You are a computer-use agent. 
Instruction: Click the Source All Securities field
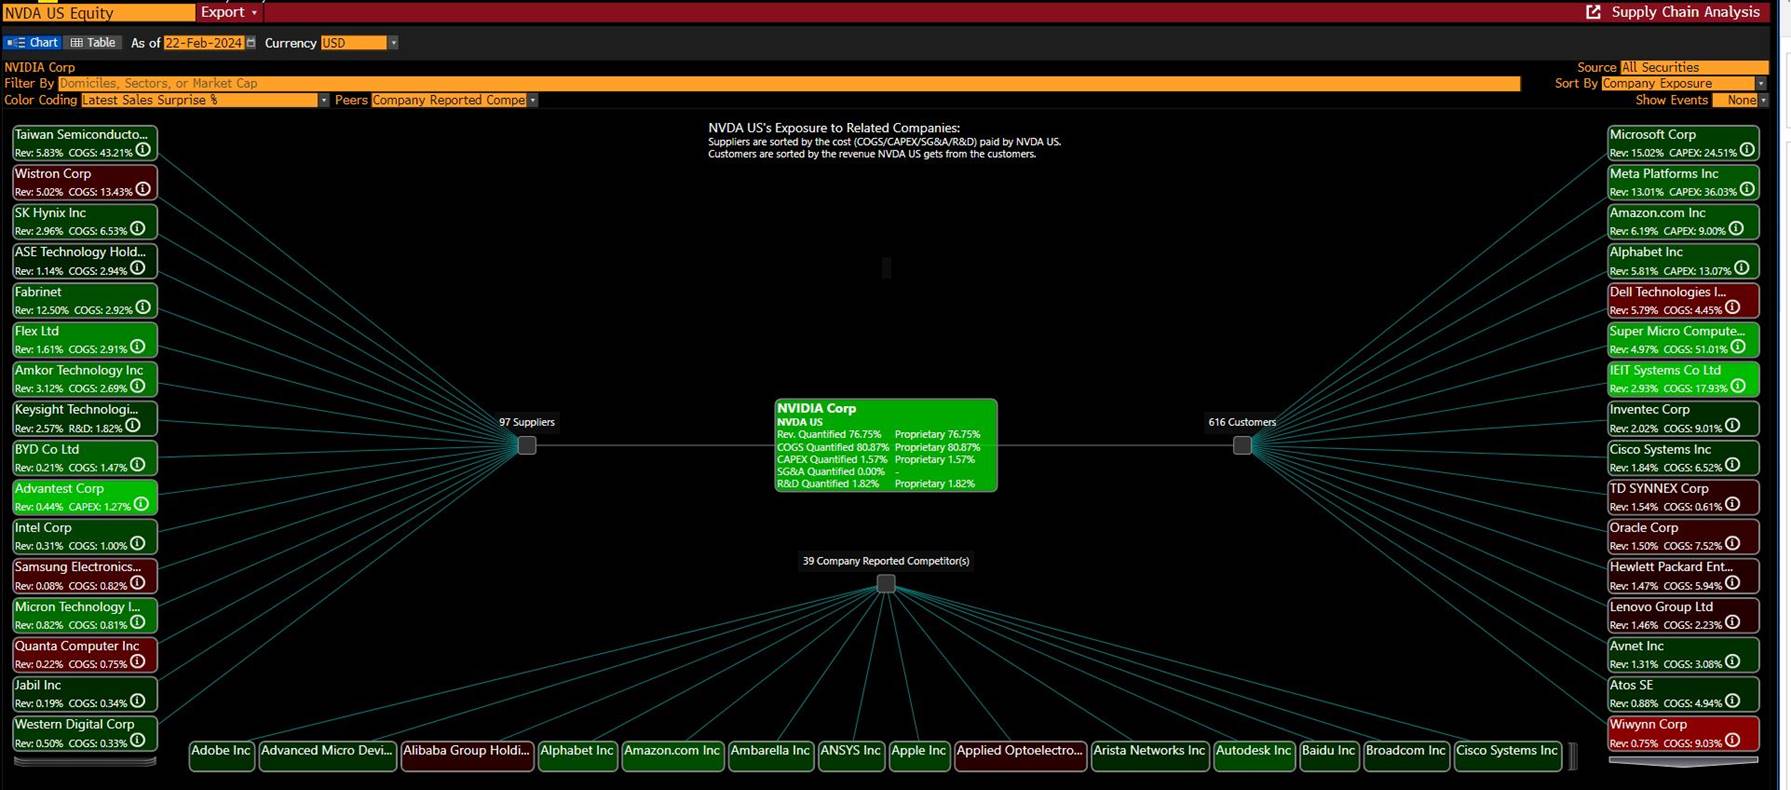[x=1694, y=67]
